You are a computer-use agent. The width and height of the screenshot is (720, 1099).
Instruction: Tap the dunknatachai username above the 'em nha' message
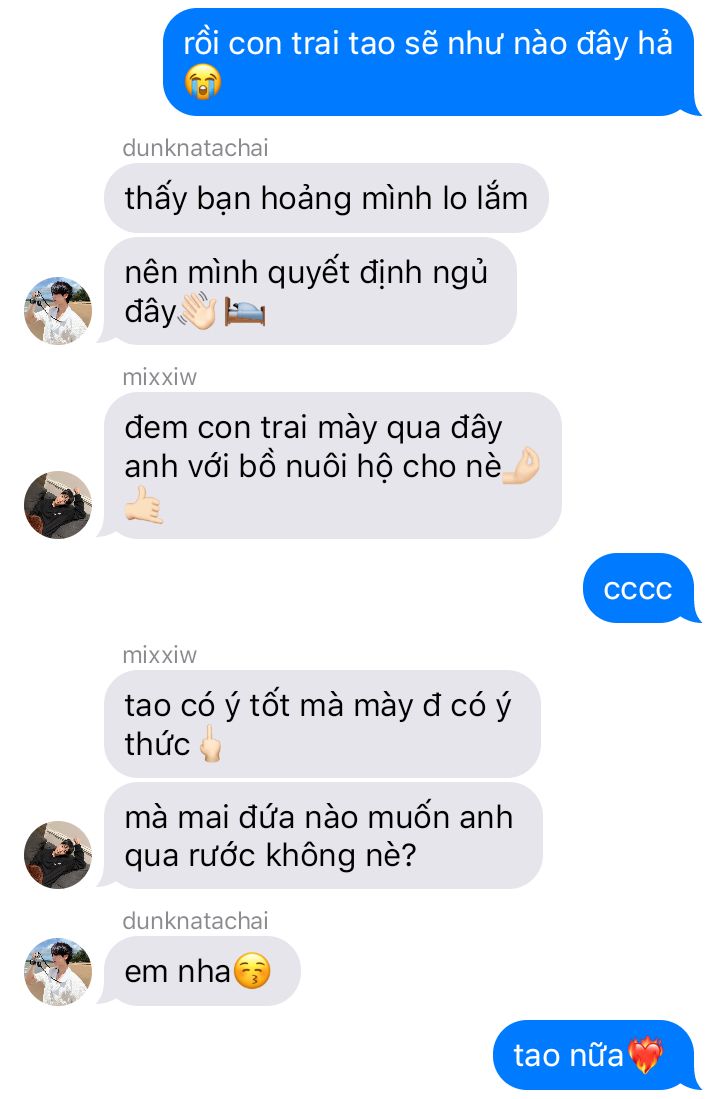coord(195,921)
